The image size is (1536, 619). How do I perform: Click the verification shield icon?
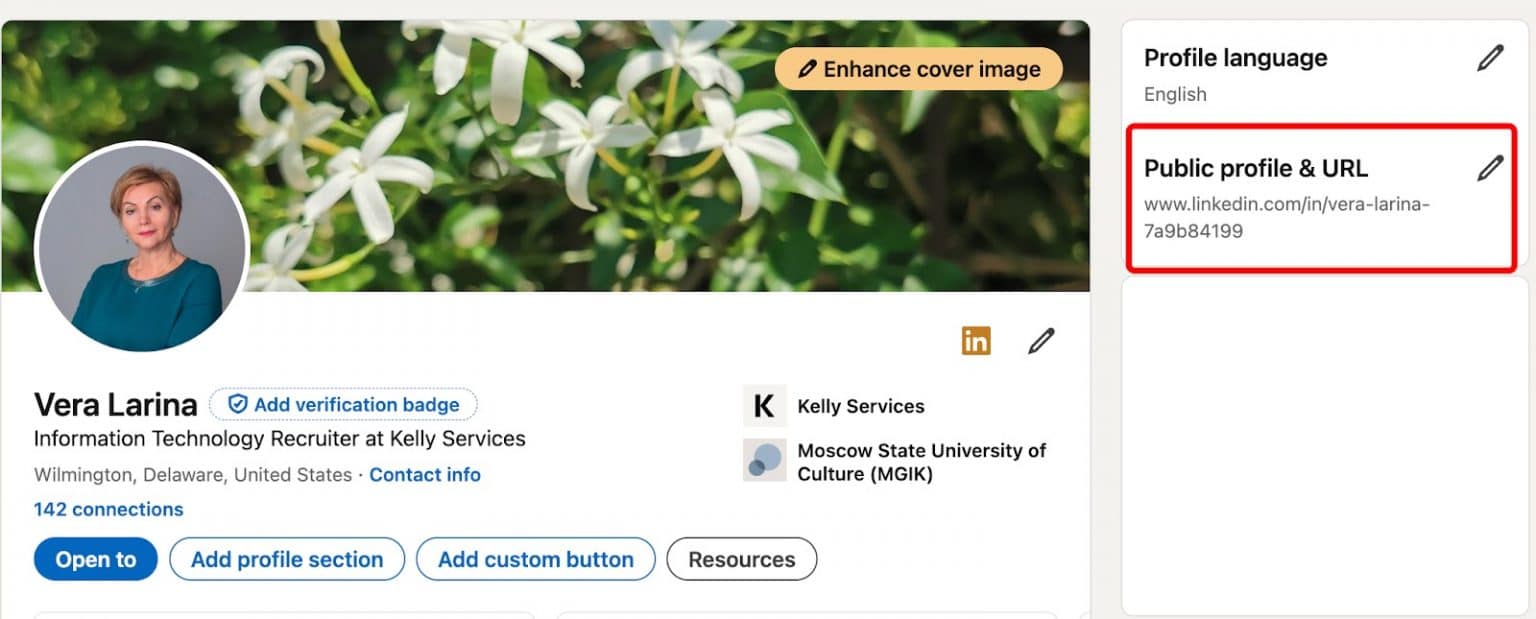click(x=236, y=404)
